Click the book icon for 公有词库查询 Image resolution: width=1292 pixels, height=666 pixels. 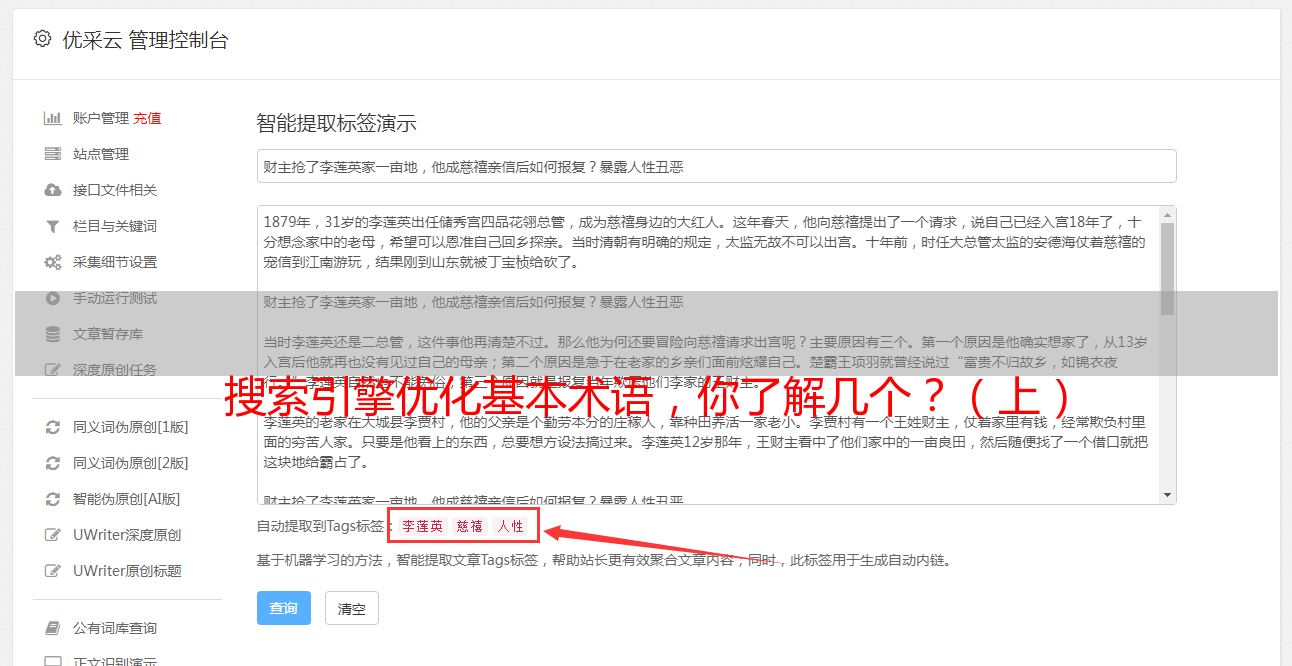[x=53, y=628]
